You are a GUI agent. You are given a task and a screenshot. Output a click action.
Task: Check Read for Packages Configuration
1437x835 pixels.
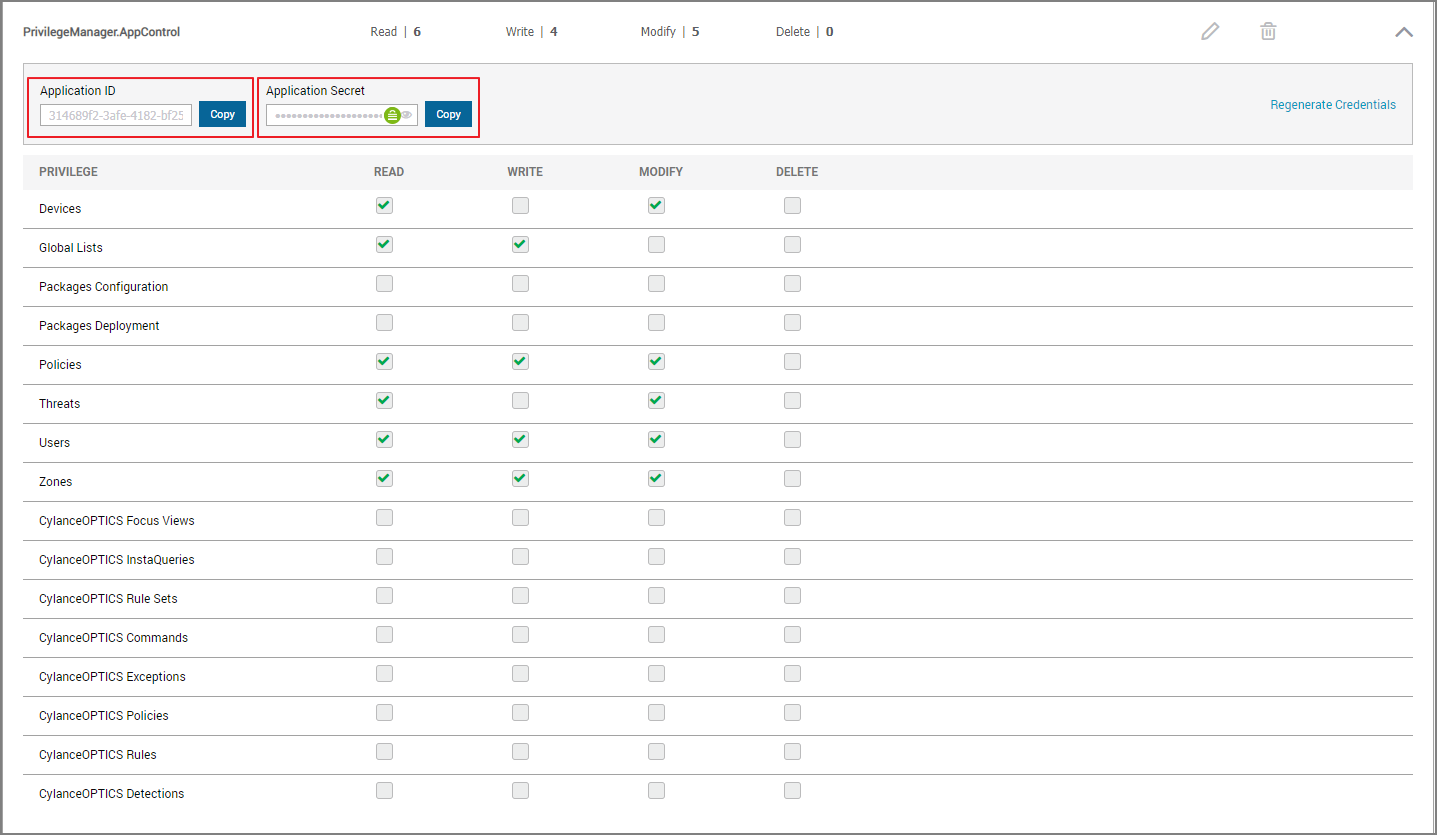384,284
